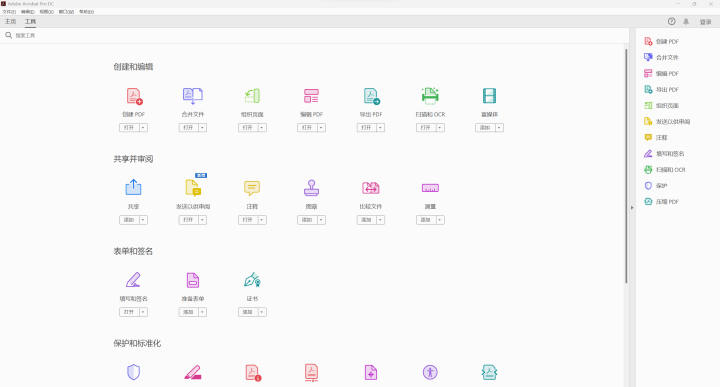
Task: Expand the dropdown arrow under 图章
Action: (x=321, y=220)
